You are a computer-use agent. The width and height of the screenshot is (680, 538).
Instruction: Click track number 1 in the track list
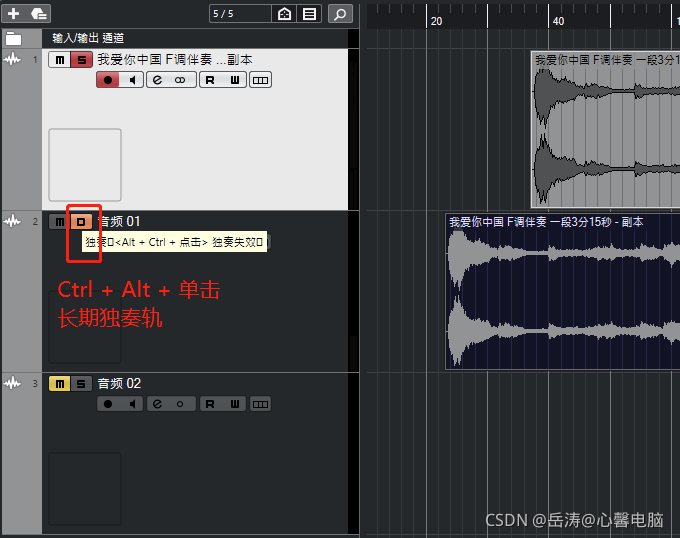35,59
